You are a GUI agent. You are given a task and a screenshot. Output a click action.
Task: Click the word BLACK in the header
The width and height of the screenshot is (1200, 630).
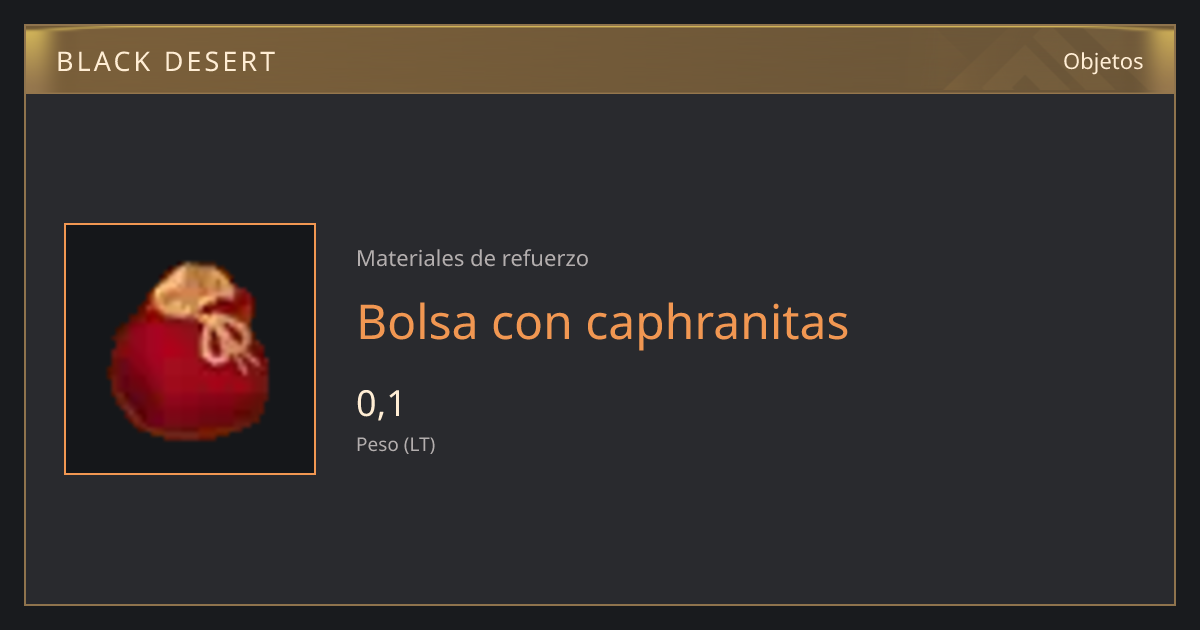click(93, 62)
